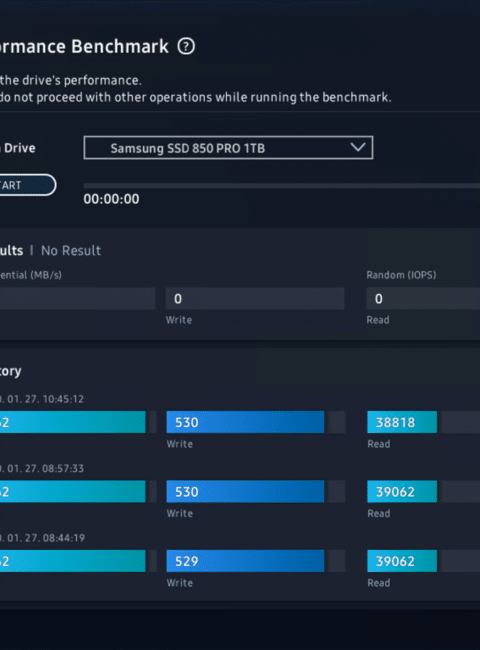This screenshot has height=650, width=480.
Task: Click the warning about other operations text
Action: [x=196, y=97]
